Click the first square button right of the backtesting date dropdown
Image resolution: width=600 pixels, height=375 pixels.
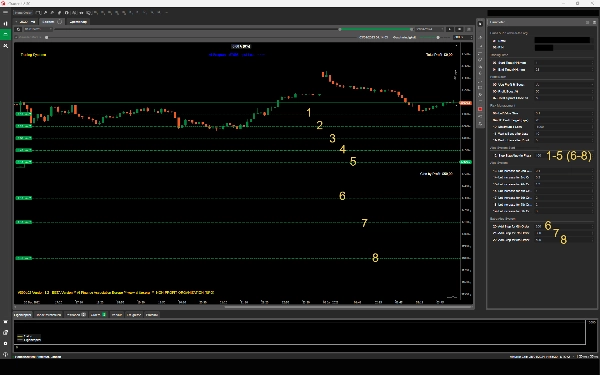click(450, 29)
